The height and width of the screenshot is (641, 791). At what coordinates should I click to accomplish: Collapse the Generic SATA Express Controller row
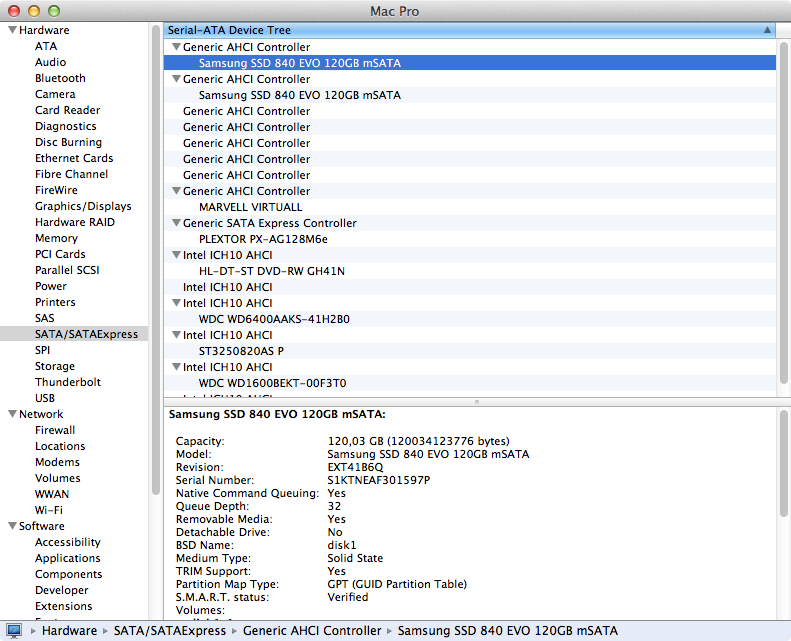176,223
